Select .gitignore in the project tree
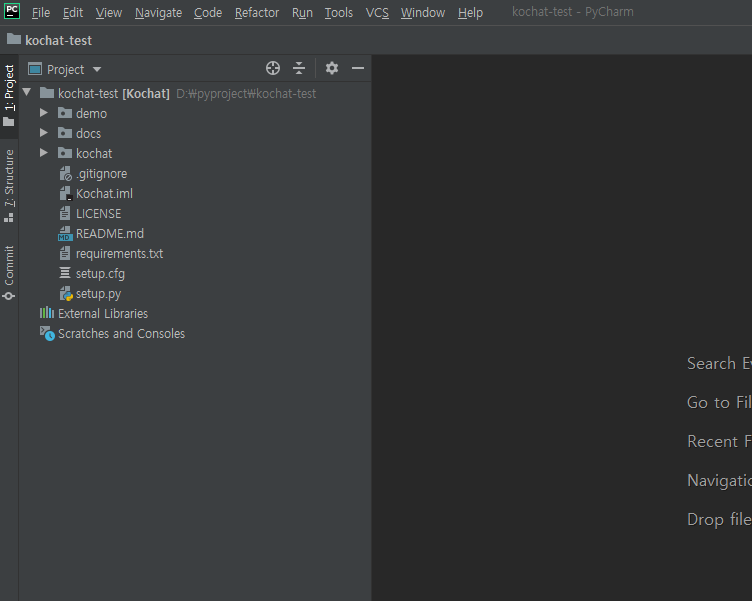The height and width of the screenshot is (601, 752). point(102,174)
